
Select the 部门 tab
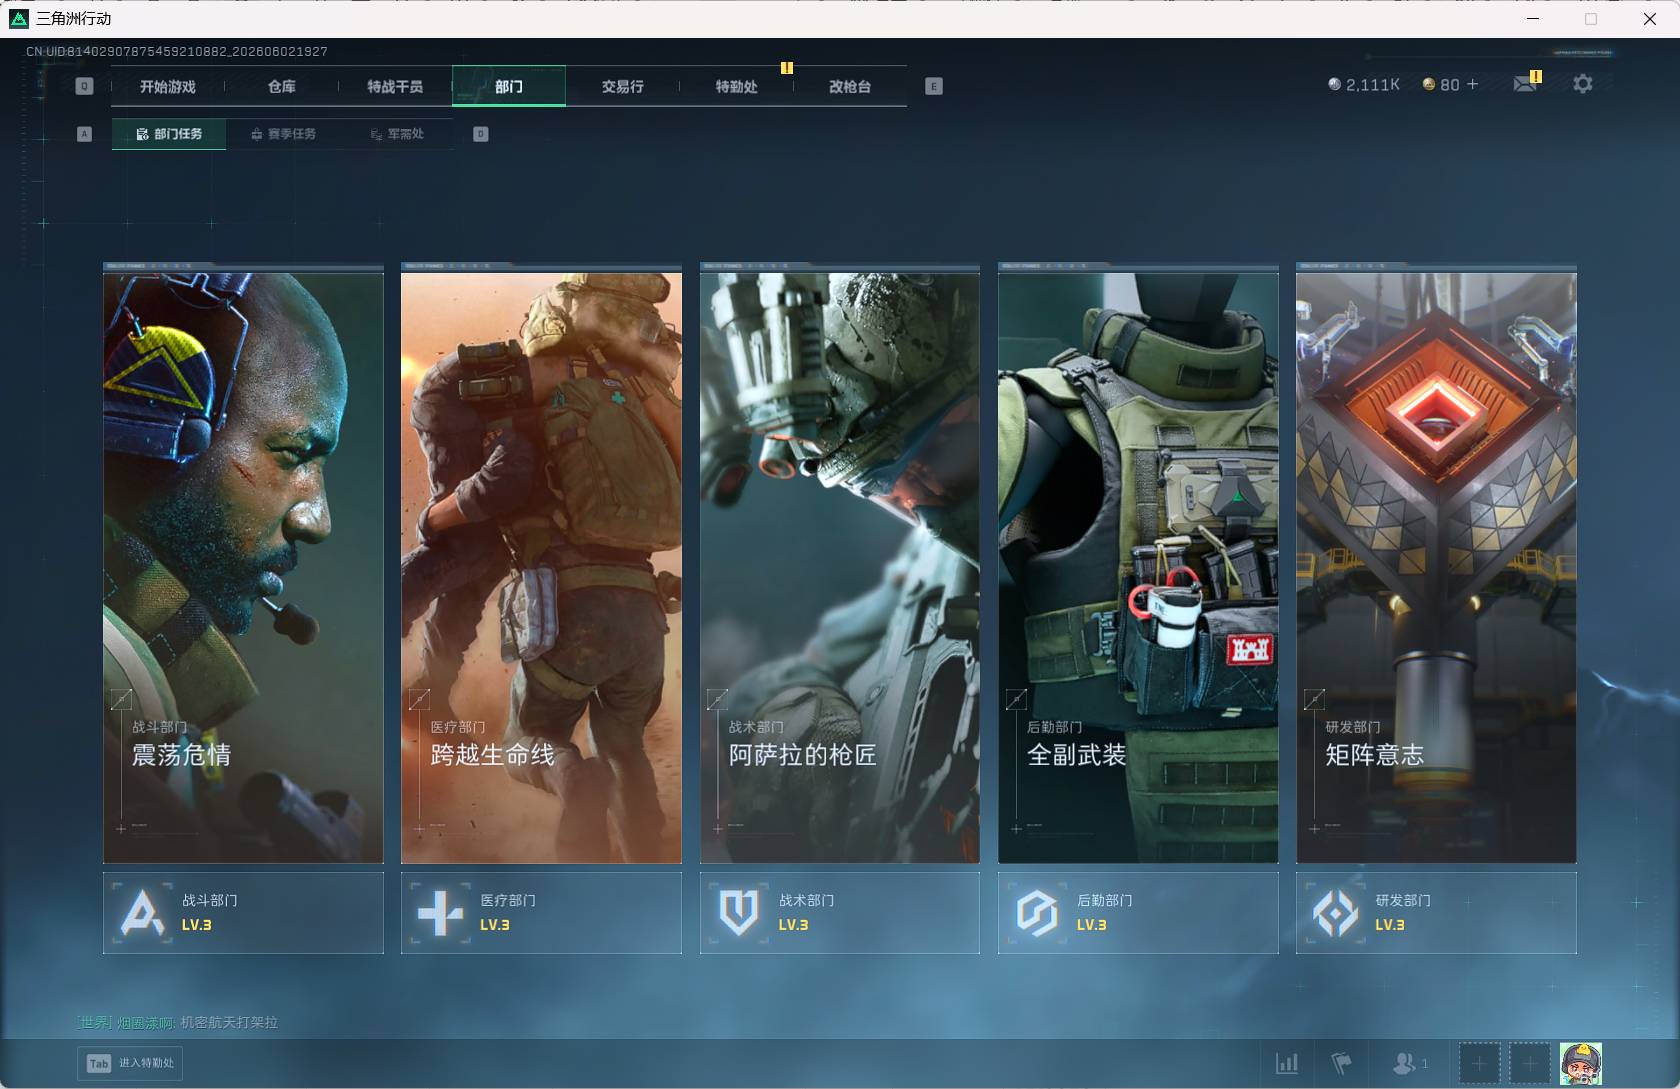(509, 87)
